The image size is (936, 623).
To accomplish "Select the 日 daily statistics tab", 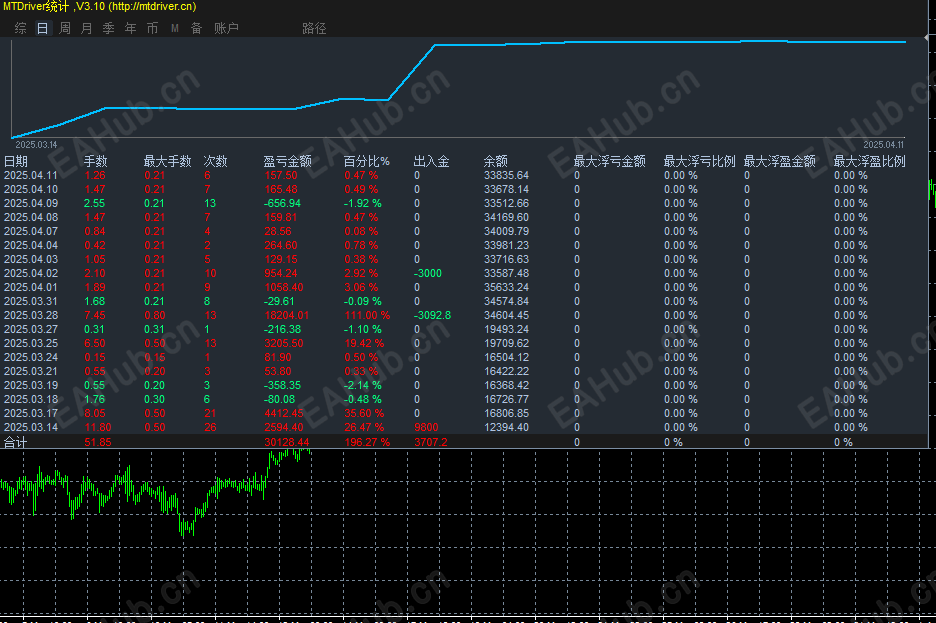I will point(42,28).
